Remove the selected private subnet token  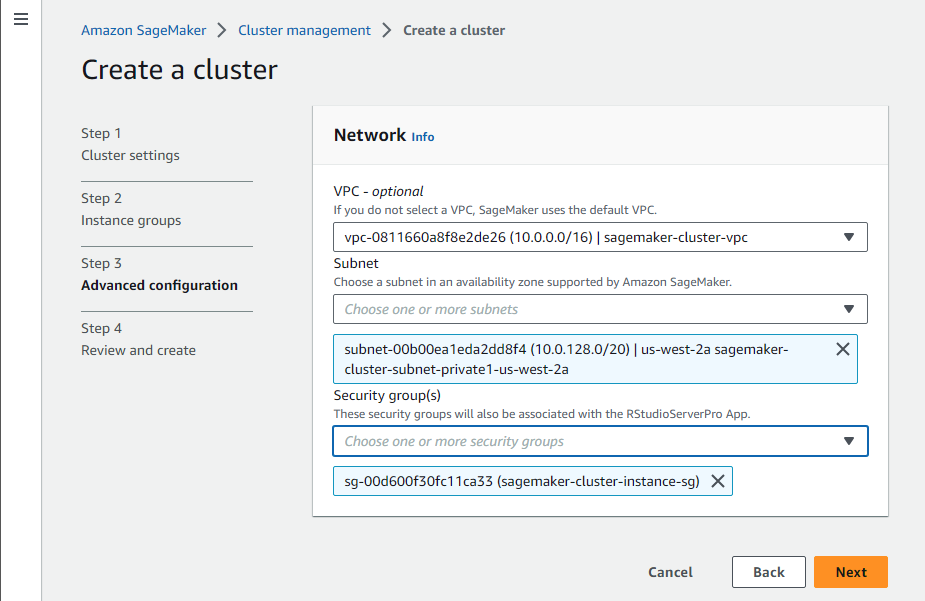coord(843,349)
